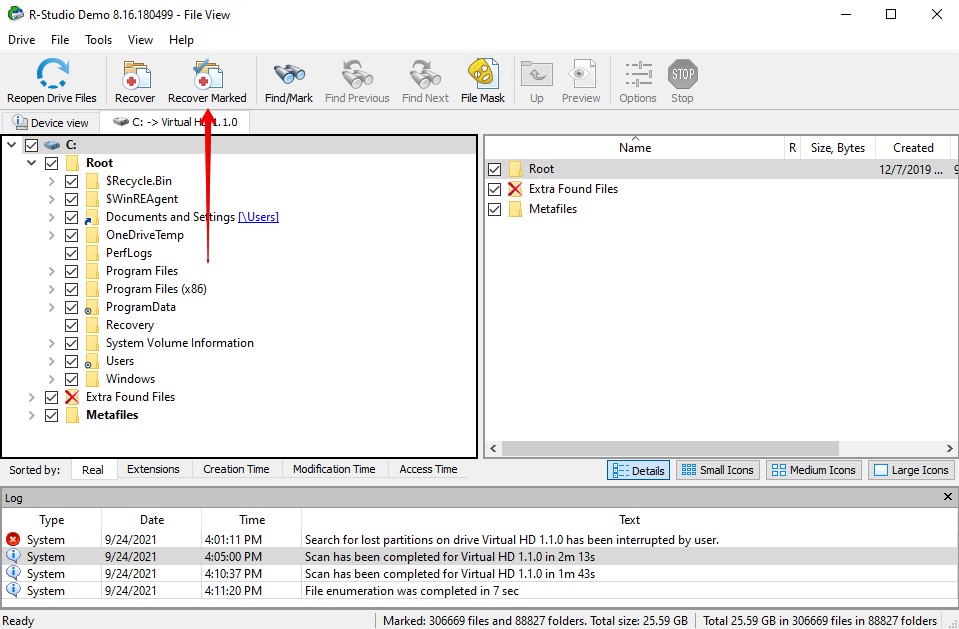
Task: Click the error icon on first log row
Action: coord(13,539)
